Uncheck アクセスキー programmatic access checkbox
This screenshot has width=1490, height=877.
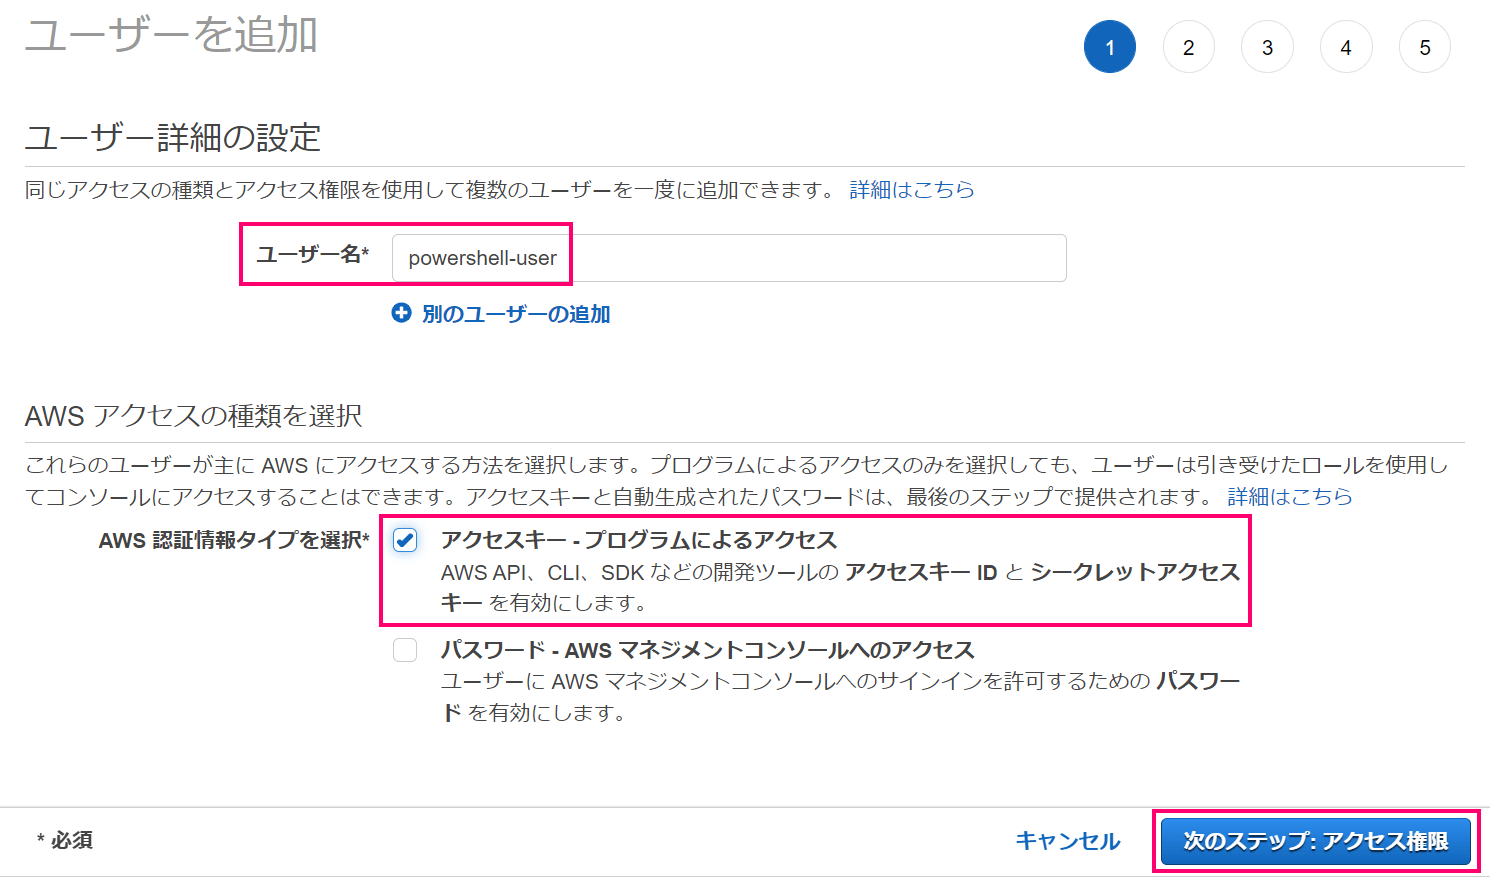(x=405, y=540)
